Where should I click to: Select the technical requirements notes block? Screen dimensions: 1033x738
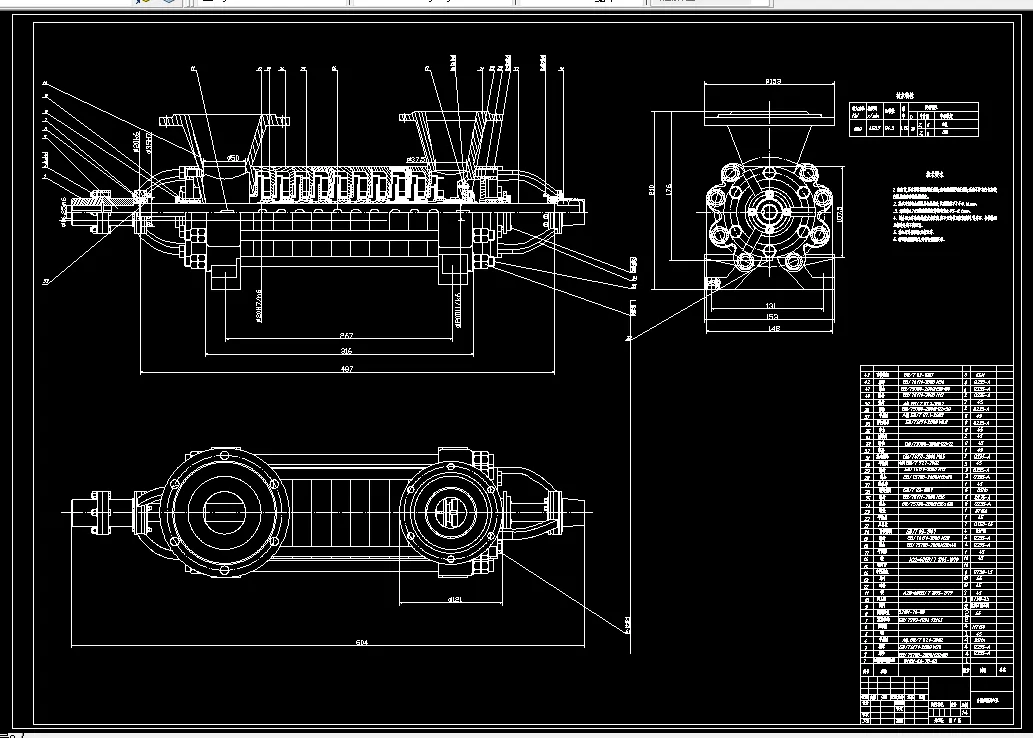945,208
